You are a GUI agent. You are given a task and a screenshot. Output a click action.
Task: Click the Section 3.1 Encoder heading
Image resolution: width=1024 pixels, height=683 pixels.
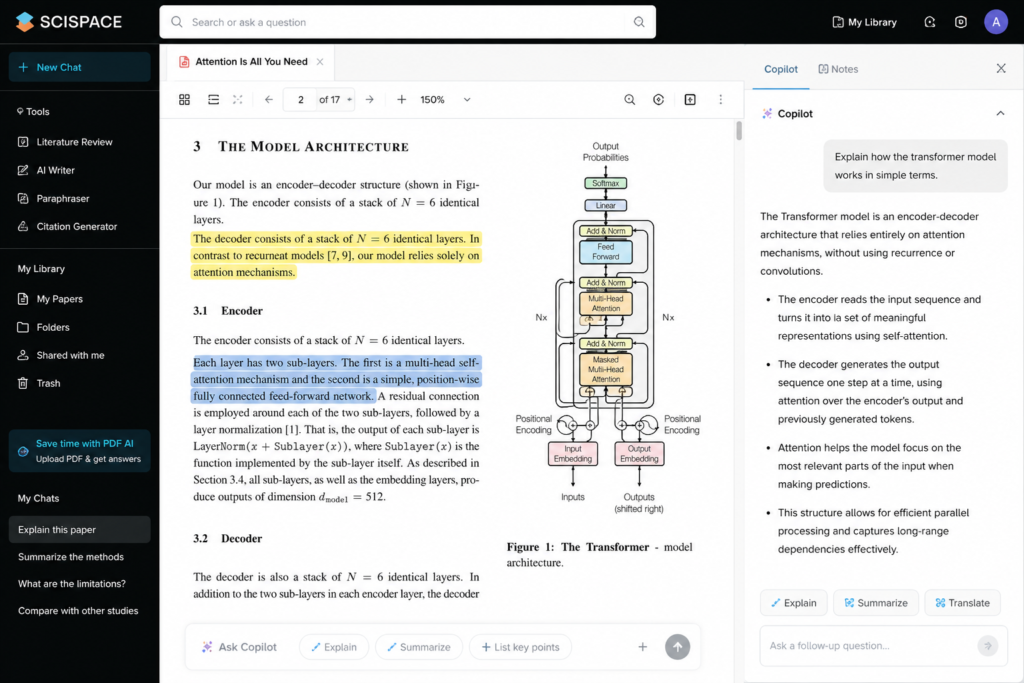(228, 311)
